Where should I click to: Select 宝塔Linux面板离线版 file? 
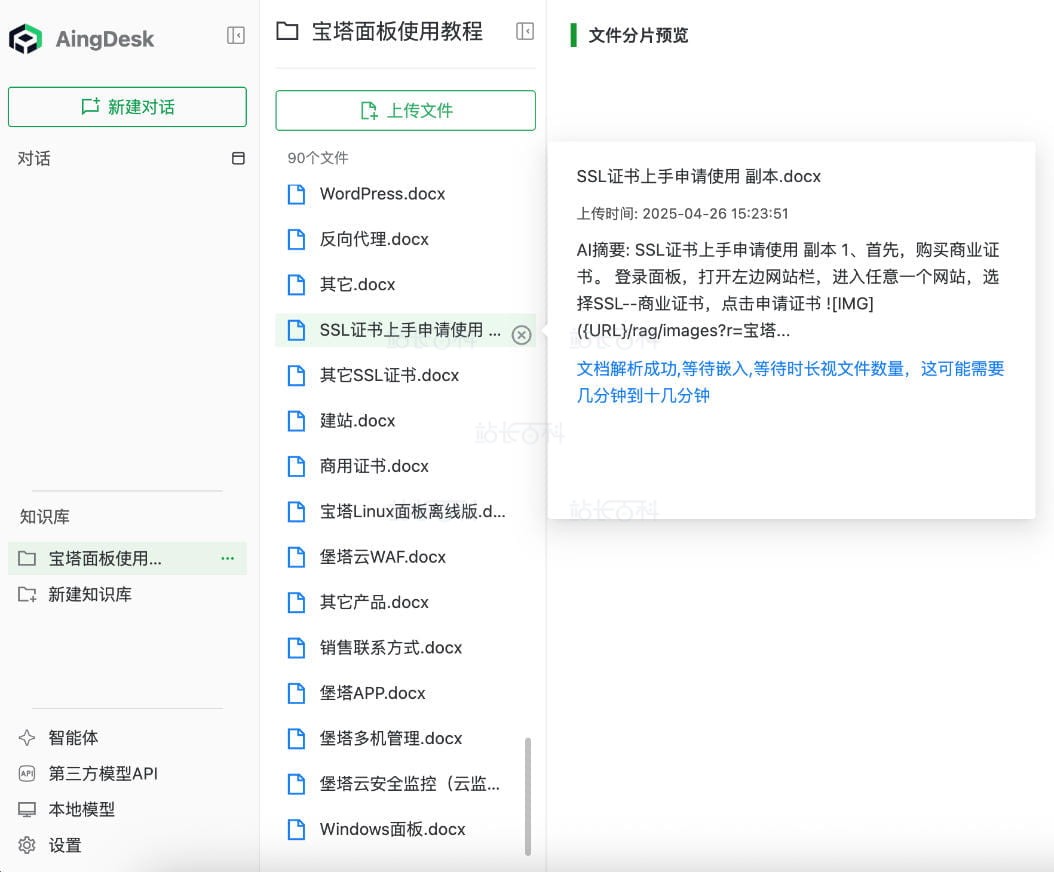[x=405, y=512]
